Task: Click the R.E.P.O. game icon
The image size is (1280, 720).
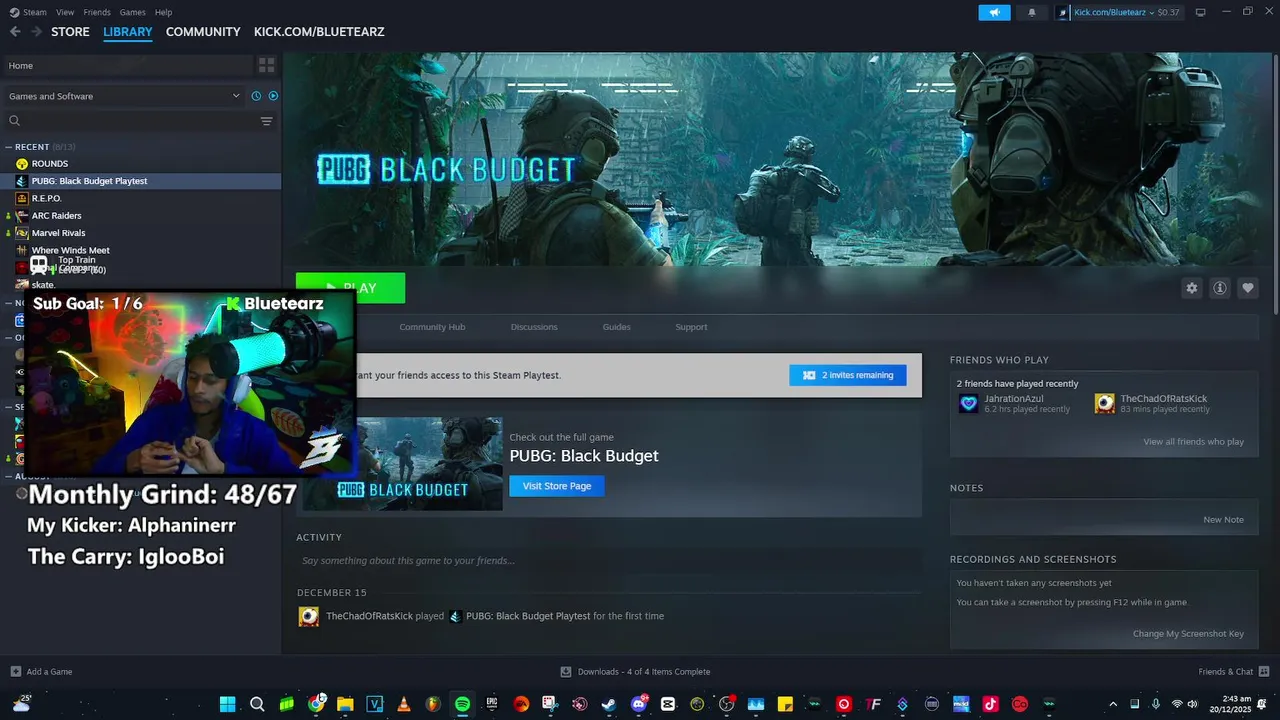Action: (22, 198)
